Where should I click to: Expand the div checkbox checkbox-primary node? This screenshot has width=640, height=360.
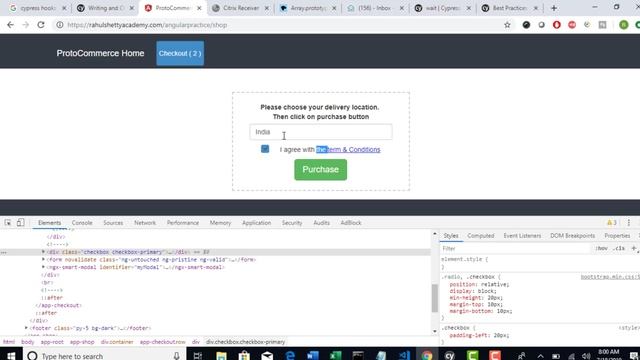[43, 252]
